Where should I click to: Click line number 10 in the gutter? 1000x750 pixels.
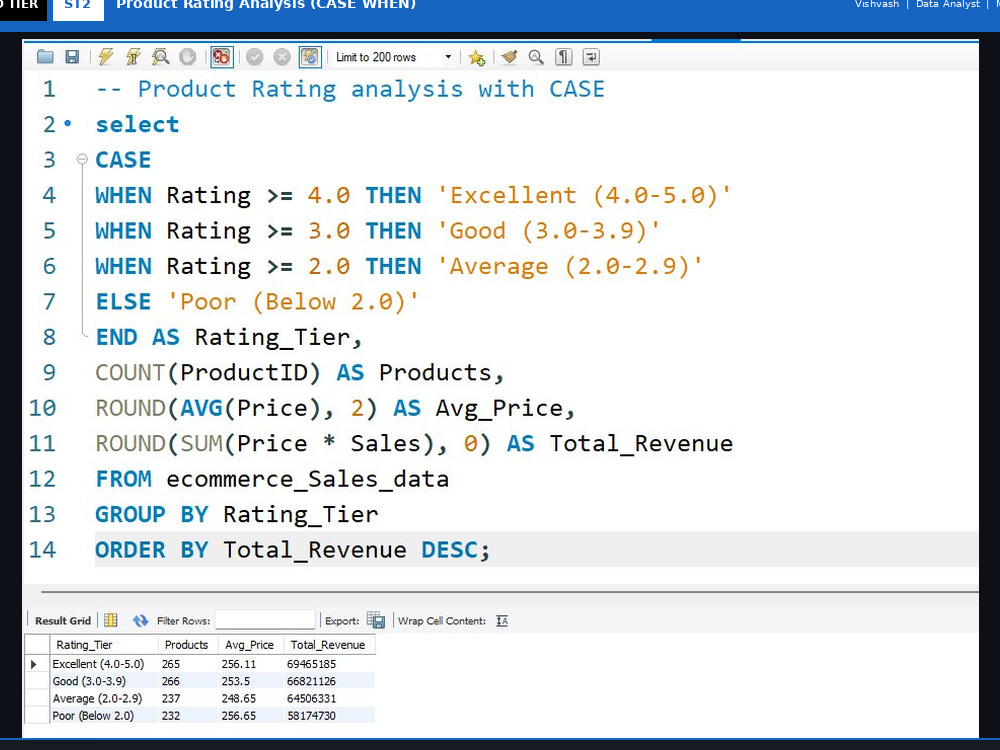[x=42, y=408]
